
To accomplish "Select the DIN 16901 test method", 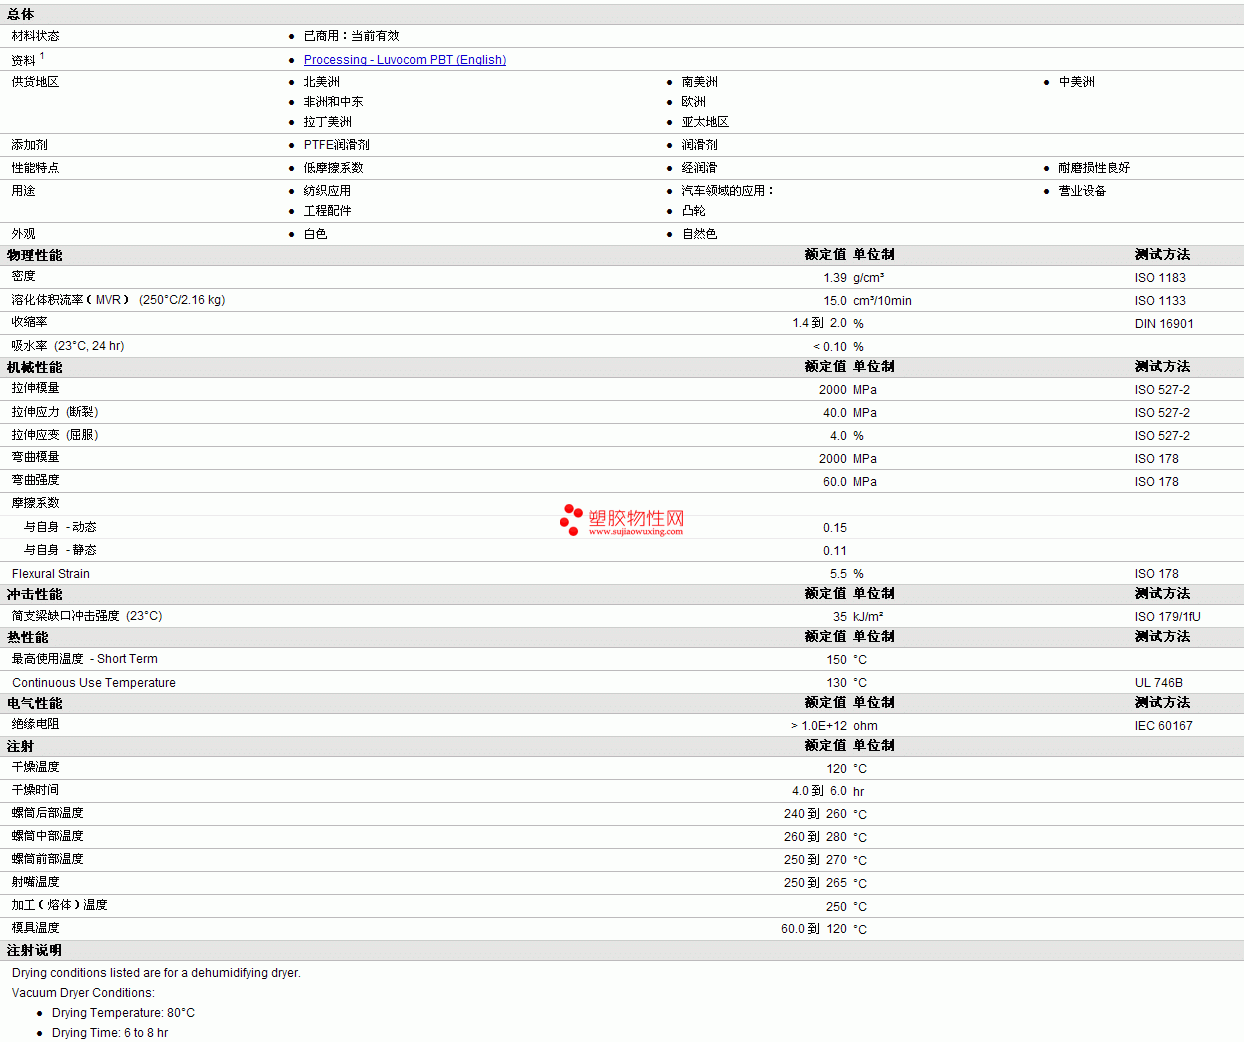I will click(1164, 324).
